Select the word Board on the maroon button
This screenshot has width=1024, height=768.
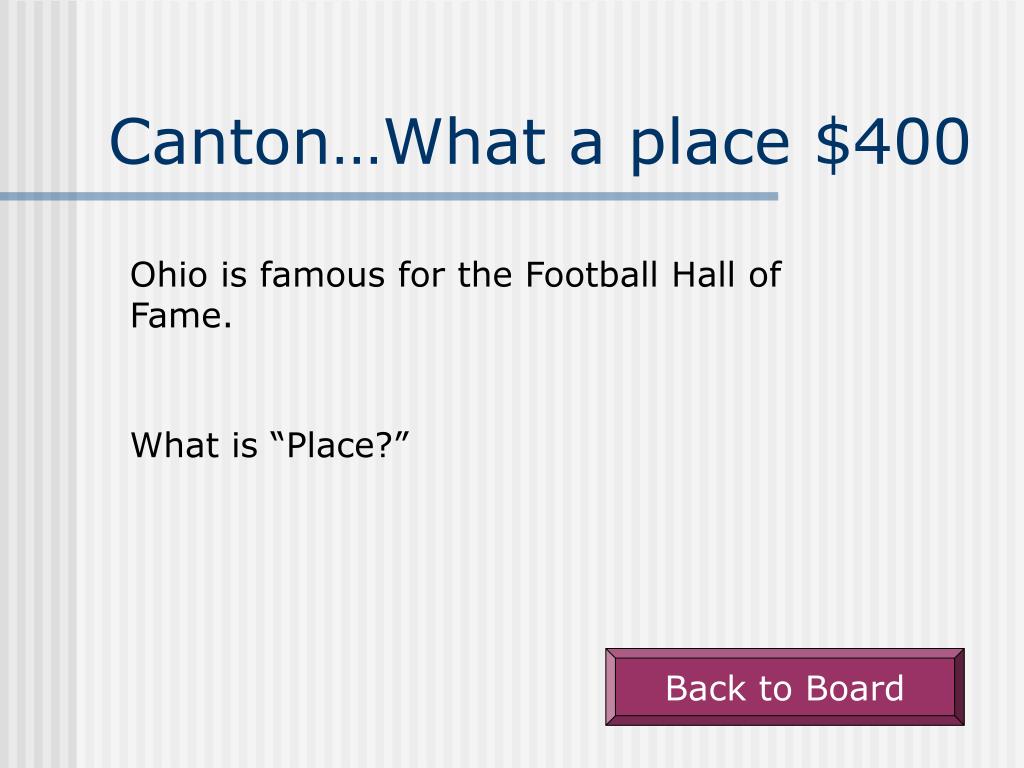855,688
